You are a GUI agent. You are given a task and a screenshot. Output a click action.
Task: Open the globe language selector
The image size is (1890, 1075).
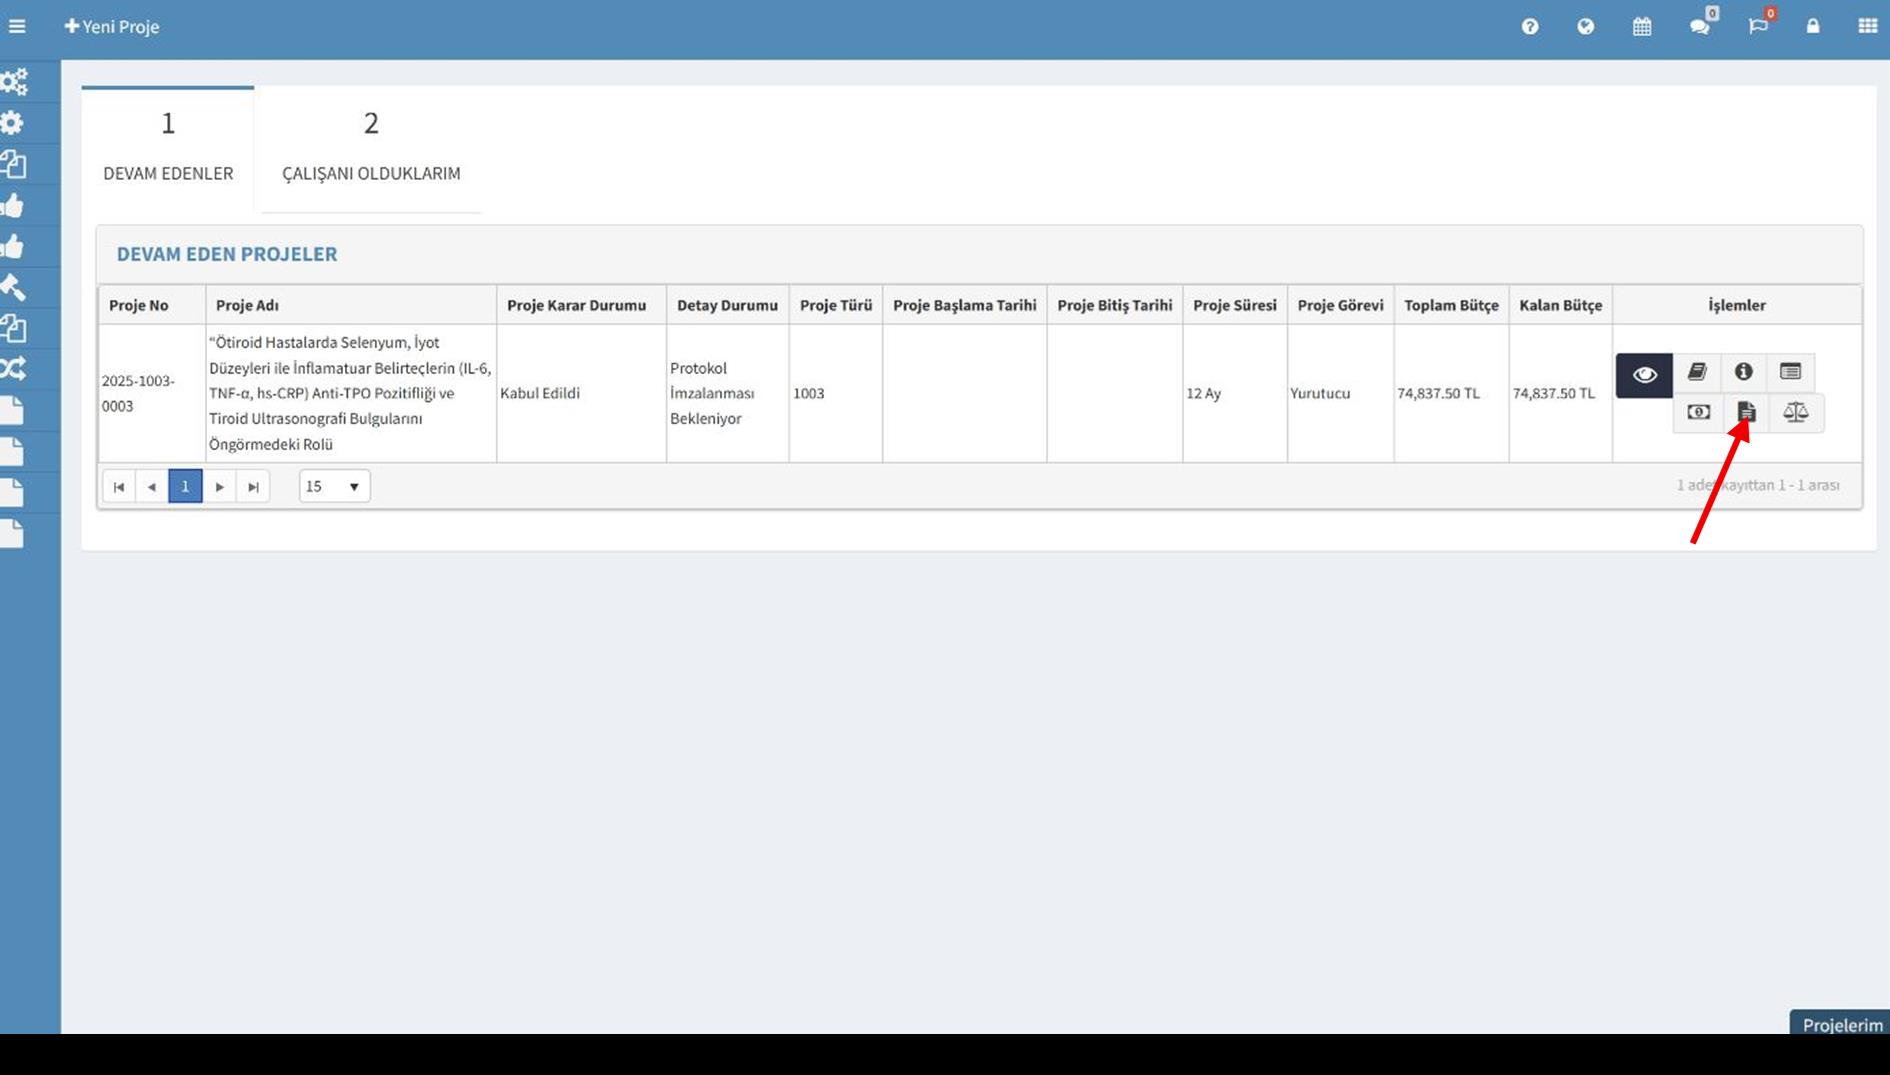tap(1586, 27)
